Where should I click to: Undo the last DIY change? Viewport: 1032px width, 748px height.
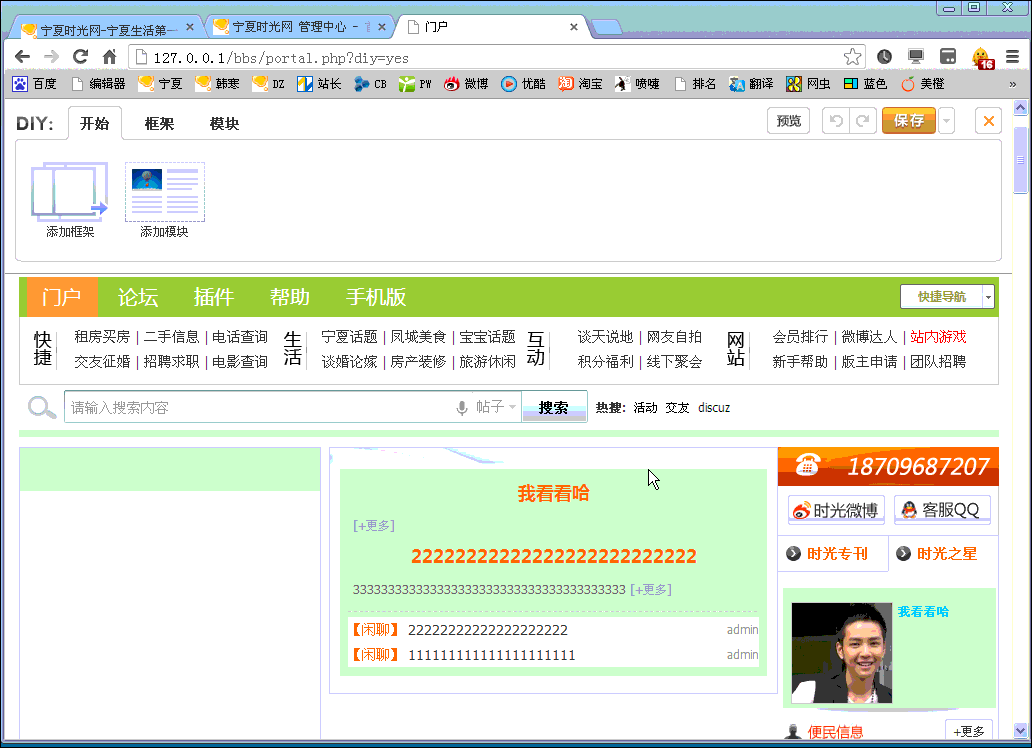[836, 120]
